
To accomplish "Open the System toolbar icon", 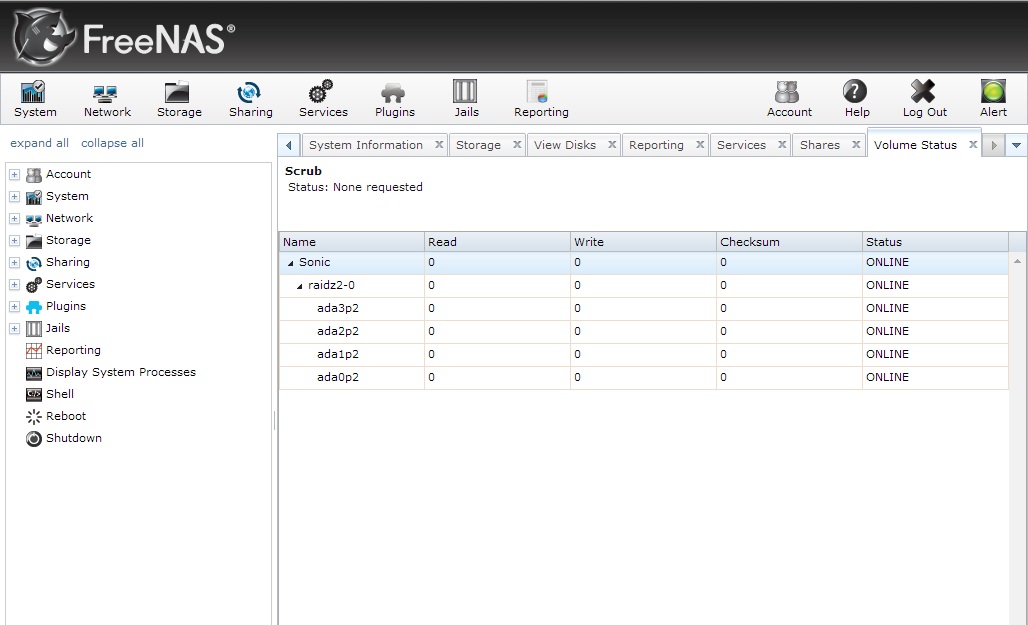I will [35, 99].
